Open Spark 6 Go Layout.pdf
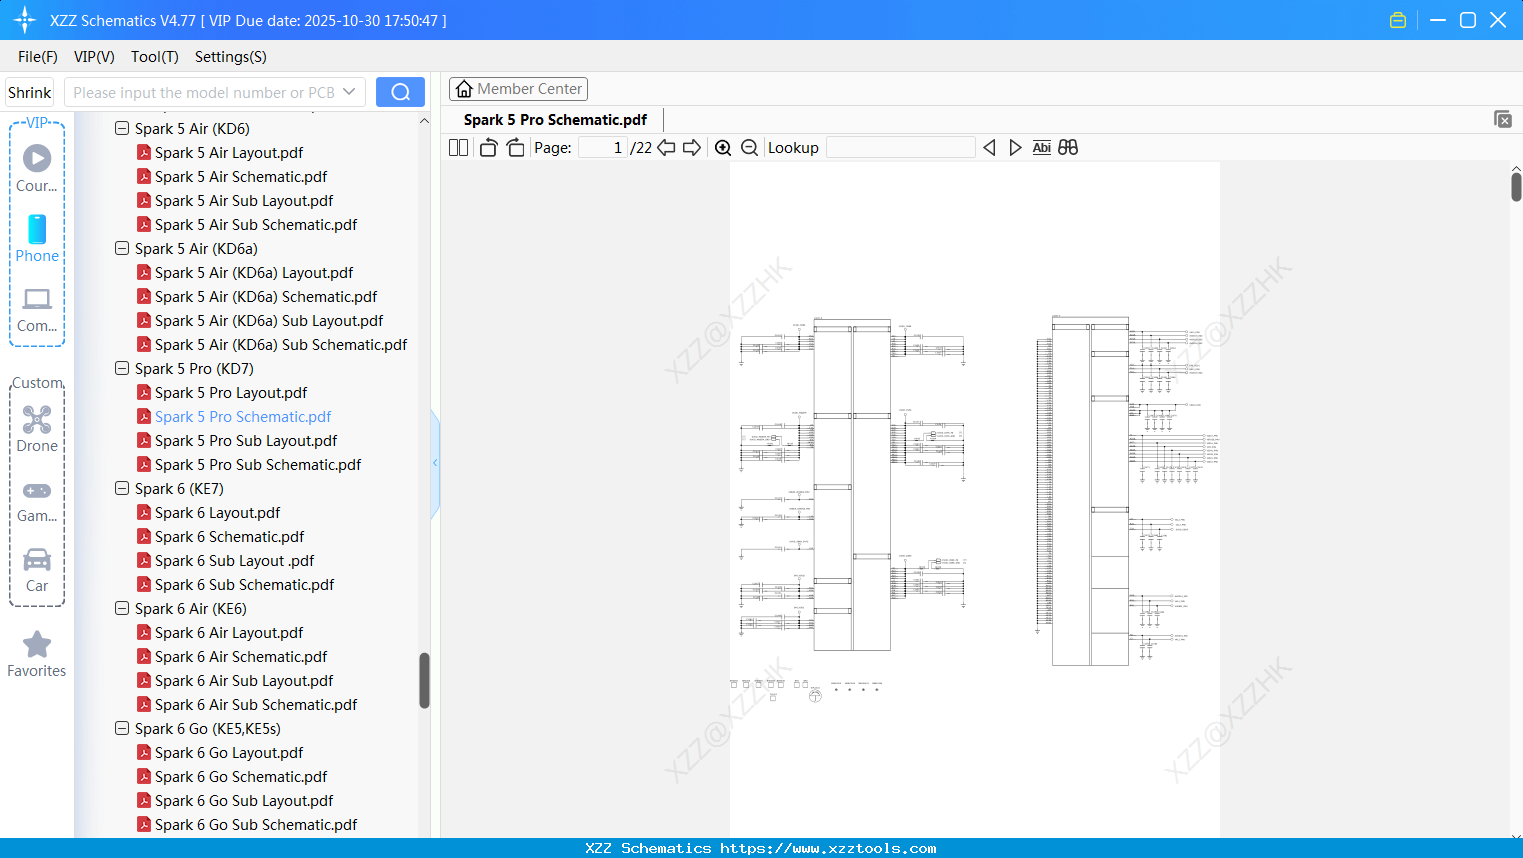 (228, 752)
